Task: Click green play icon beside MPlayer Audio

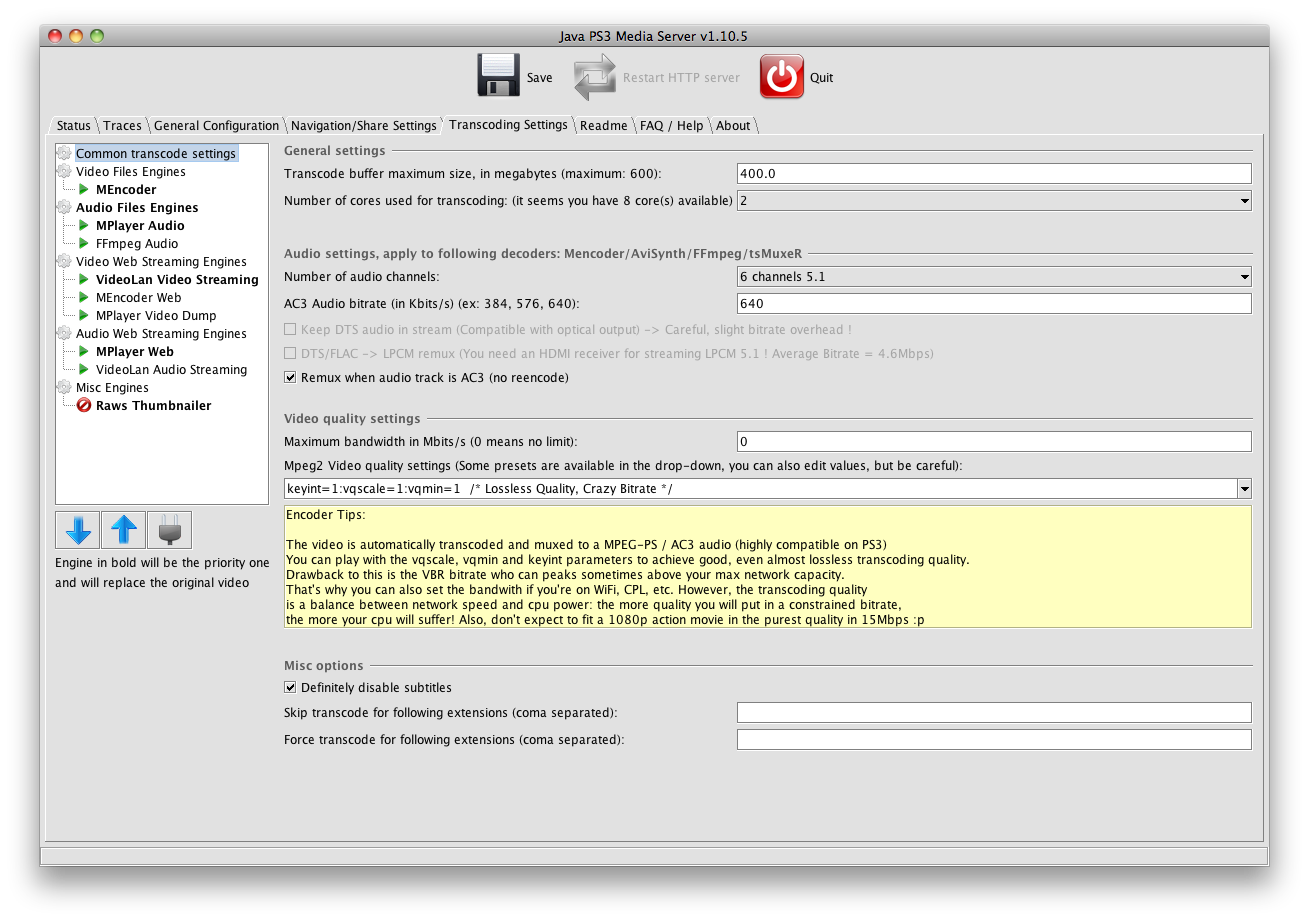Action: click(x=84, y=226)
